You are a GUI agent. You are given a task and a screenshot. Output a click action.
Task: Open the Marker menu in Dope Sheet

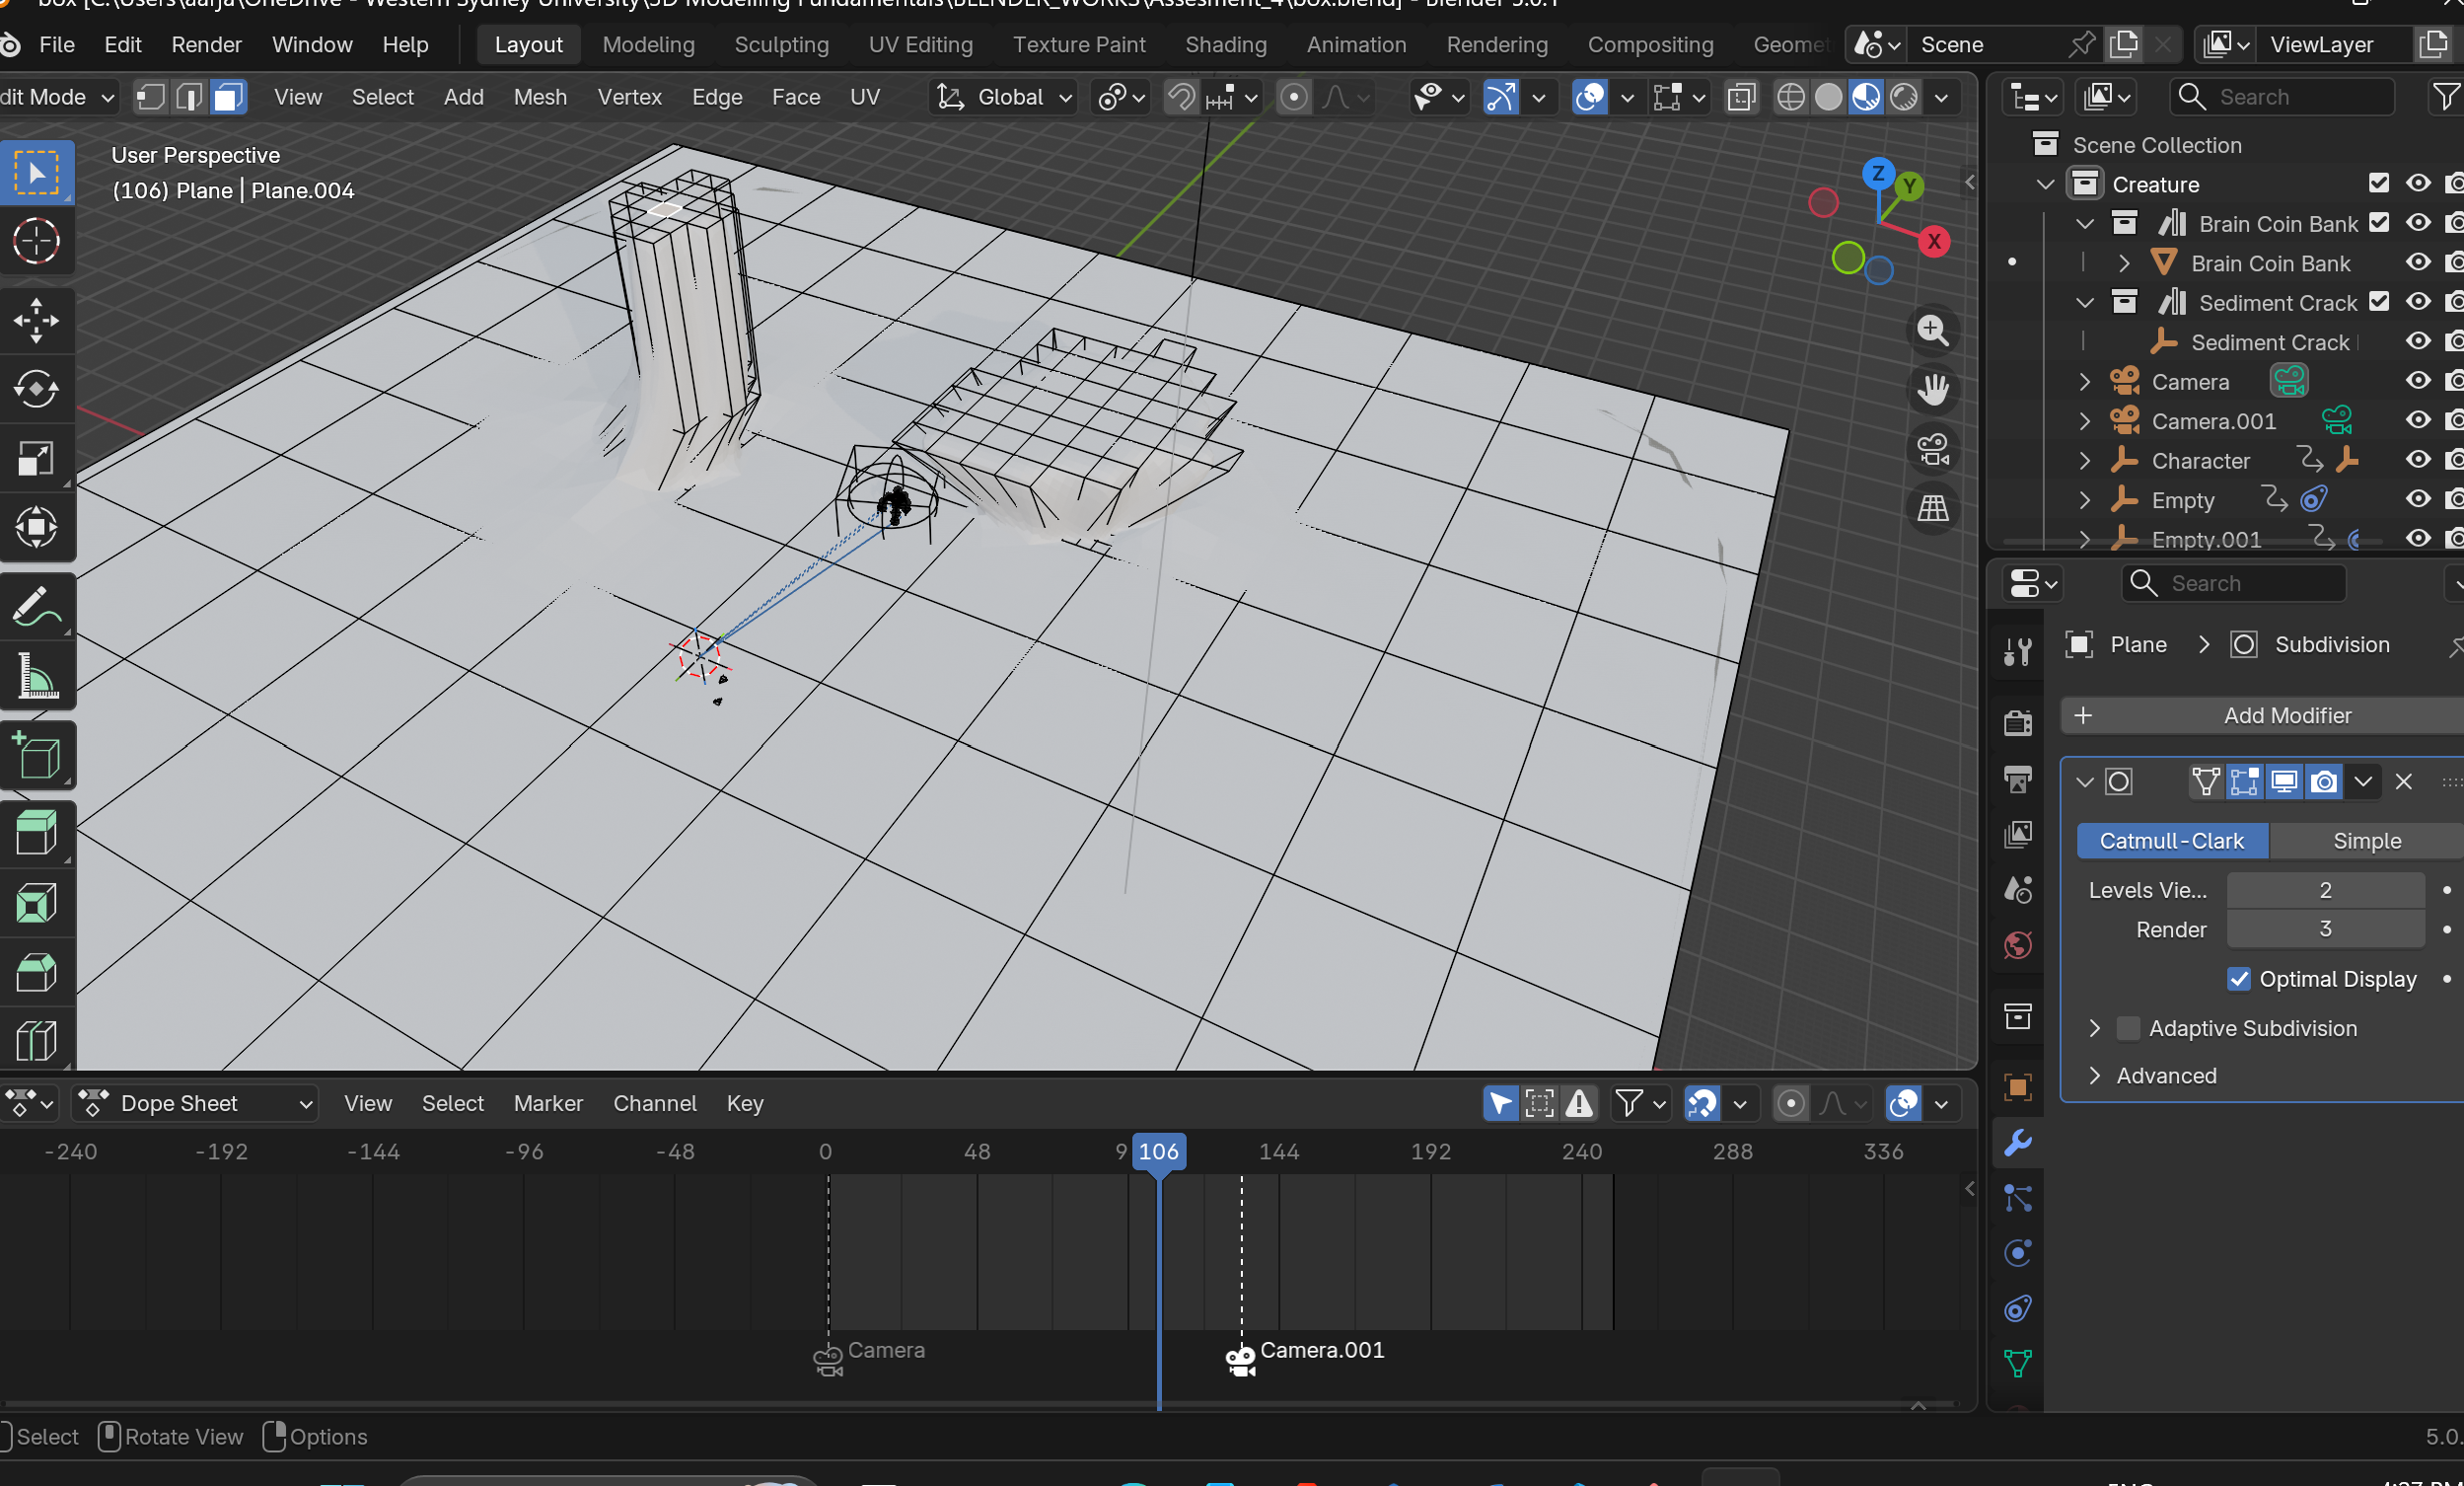548,1103
